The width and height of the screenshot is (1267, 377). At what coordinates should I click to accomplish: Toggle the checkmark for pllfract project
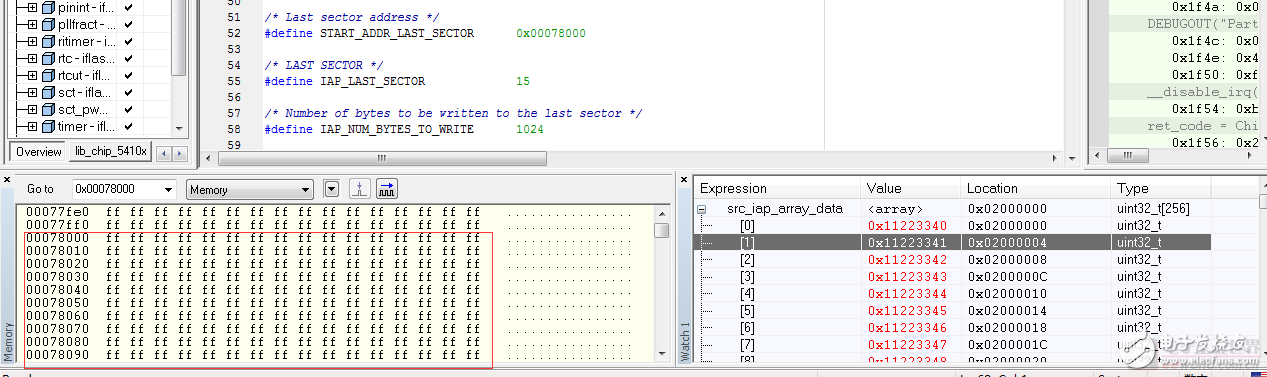tap(128, 24)
